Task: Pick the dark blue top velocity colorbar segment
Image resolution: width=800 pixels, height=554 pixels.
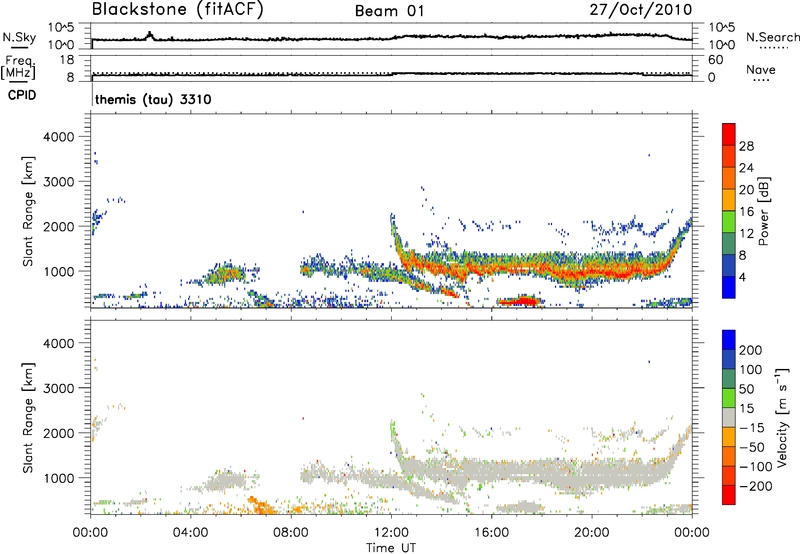Action: pos(729,340)
